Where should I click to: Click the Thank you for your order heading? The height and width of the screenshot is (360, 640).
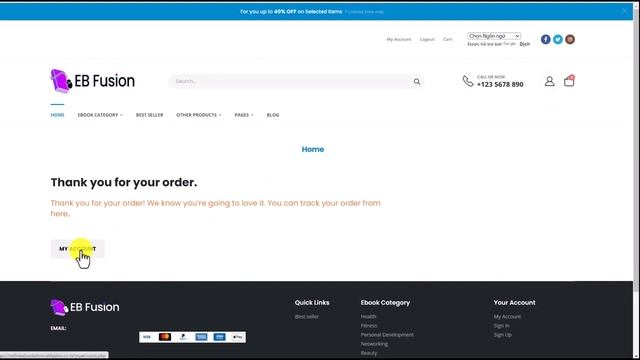124,182
